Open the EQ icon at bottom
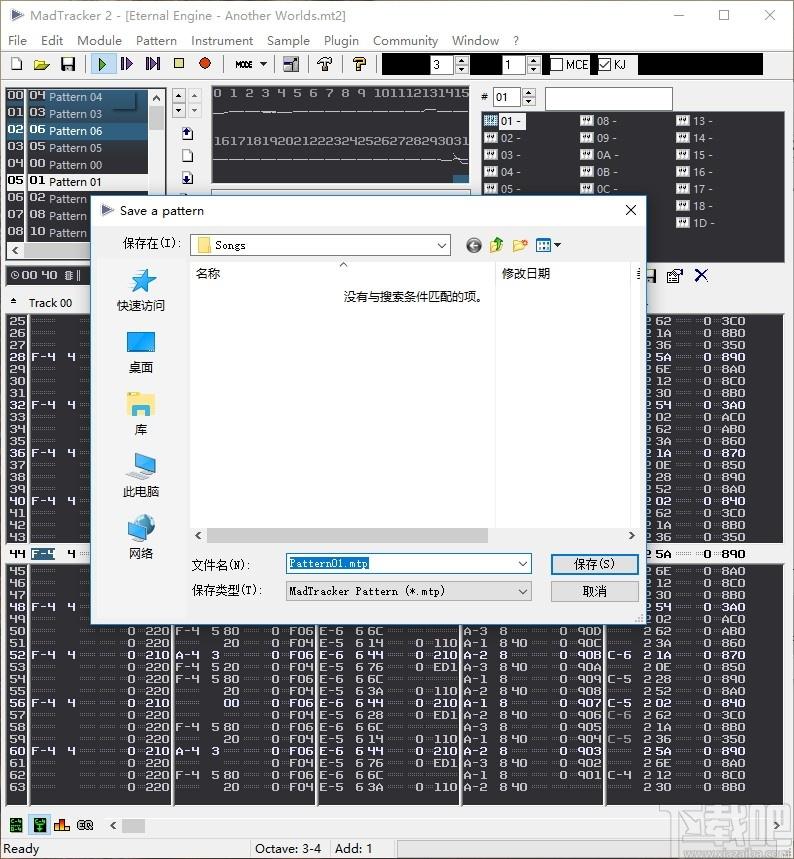This screenshot has width=794, height=859. tap(85, 825)
